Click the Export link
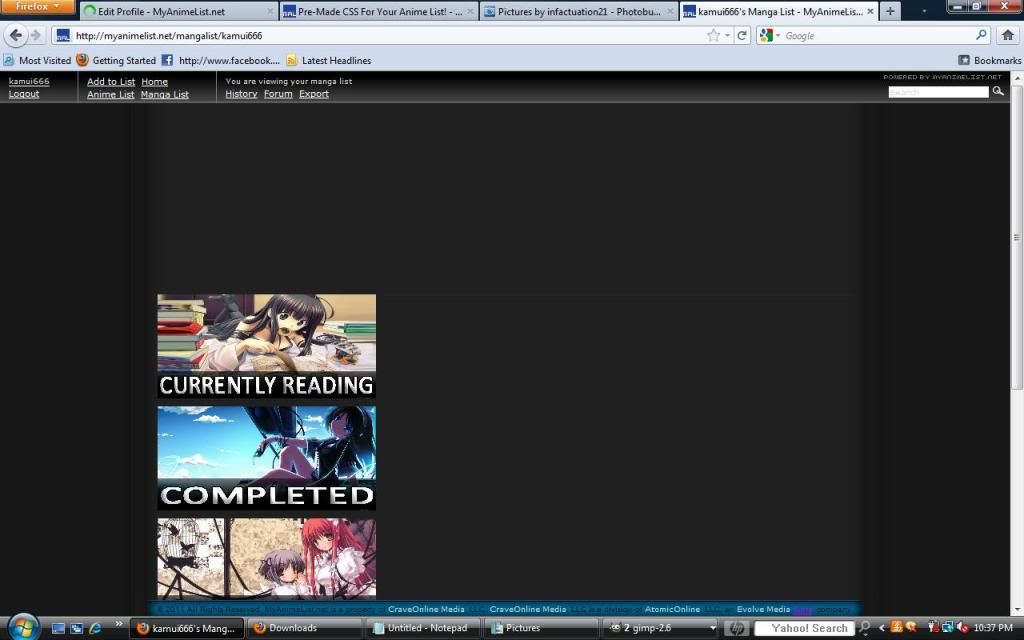This screenshot has width=1024, height=640. [x=314, y=94]
